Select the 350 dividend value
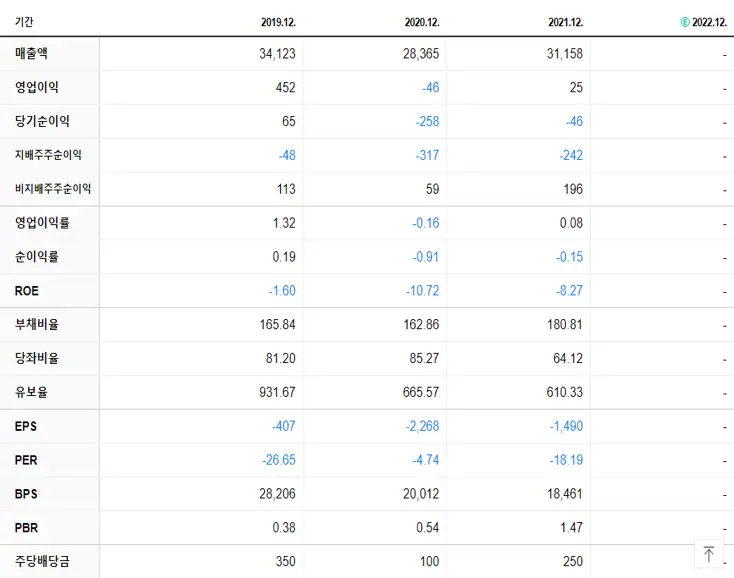Image resolution: width=734 pixels, height=578 pixels. 286,562
